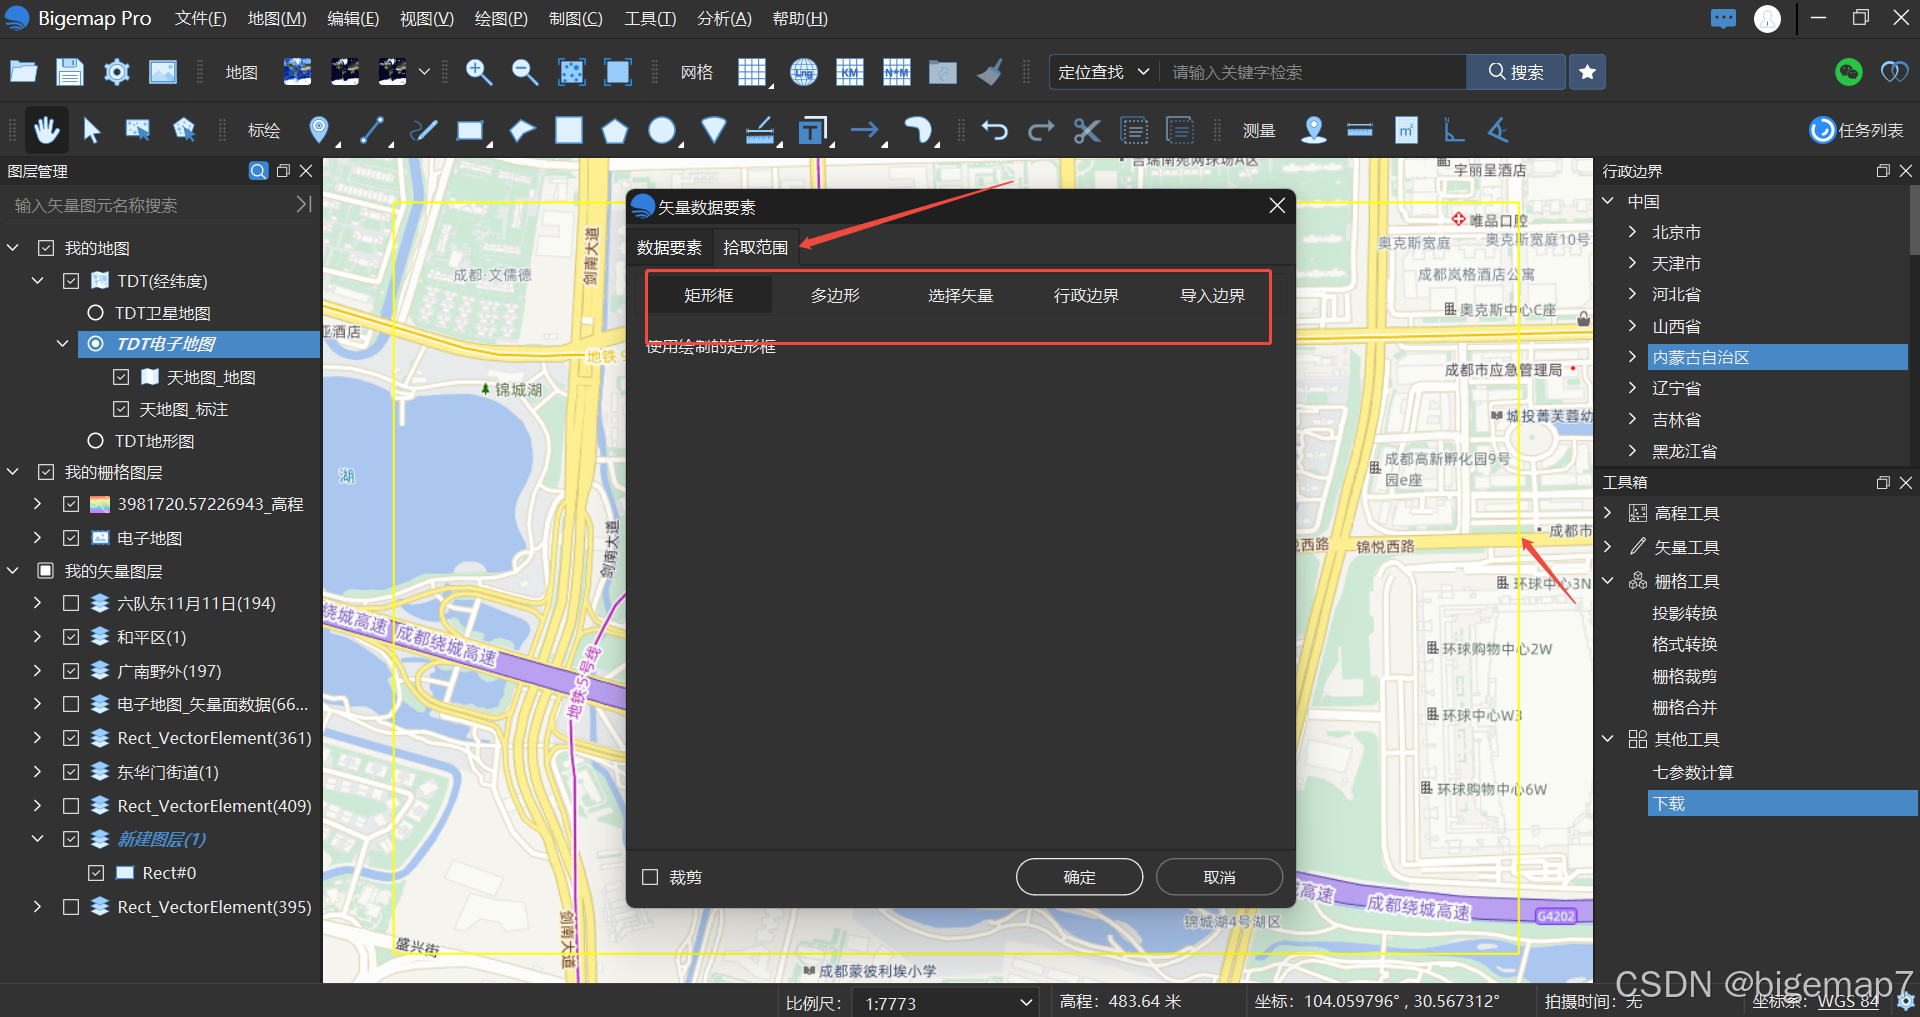Click the zoom out magnifier icon

[x=525, y=72]
